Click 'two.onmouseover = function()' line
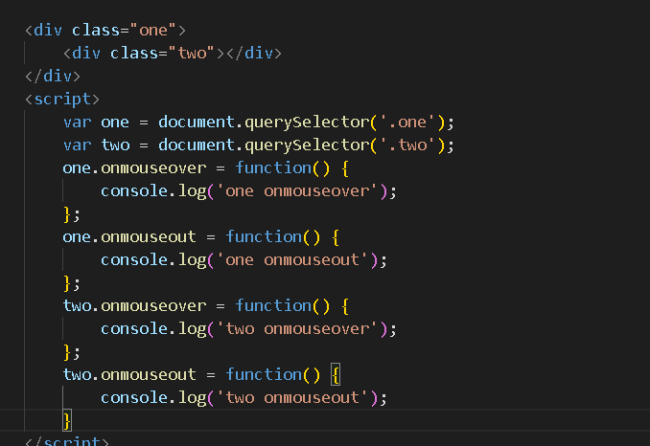The image size is (650, 446). pos(206,306)
